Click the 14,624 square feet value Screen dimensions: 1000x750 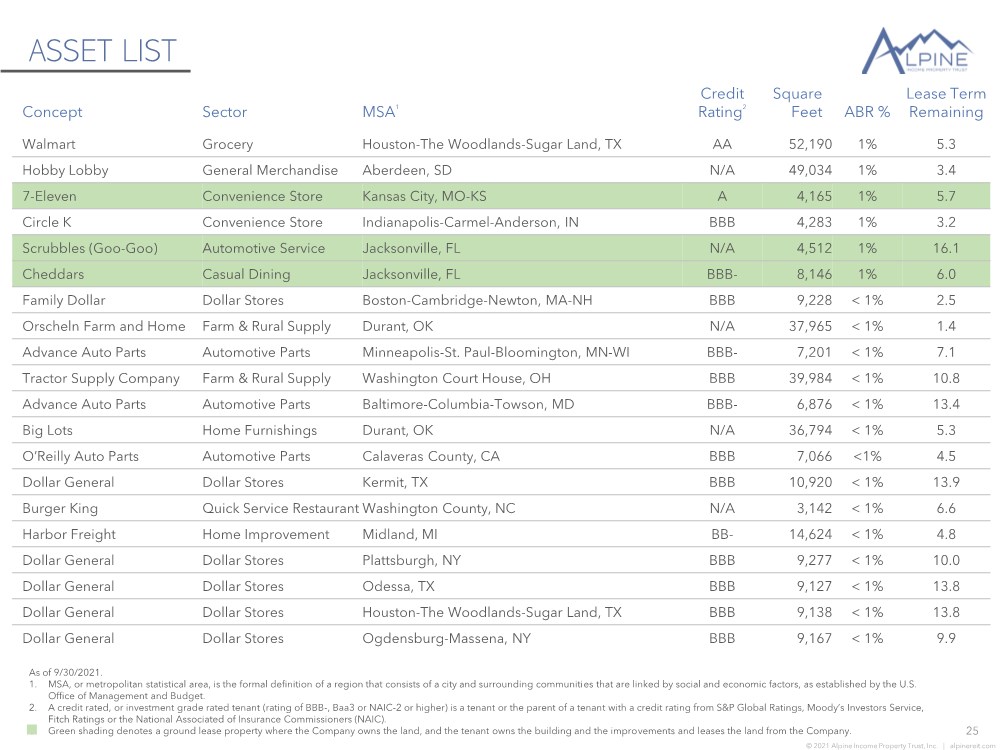coord(810,534)
